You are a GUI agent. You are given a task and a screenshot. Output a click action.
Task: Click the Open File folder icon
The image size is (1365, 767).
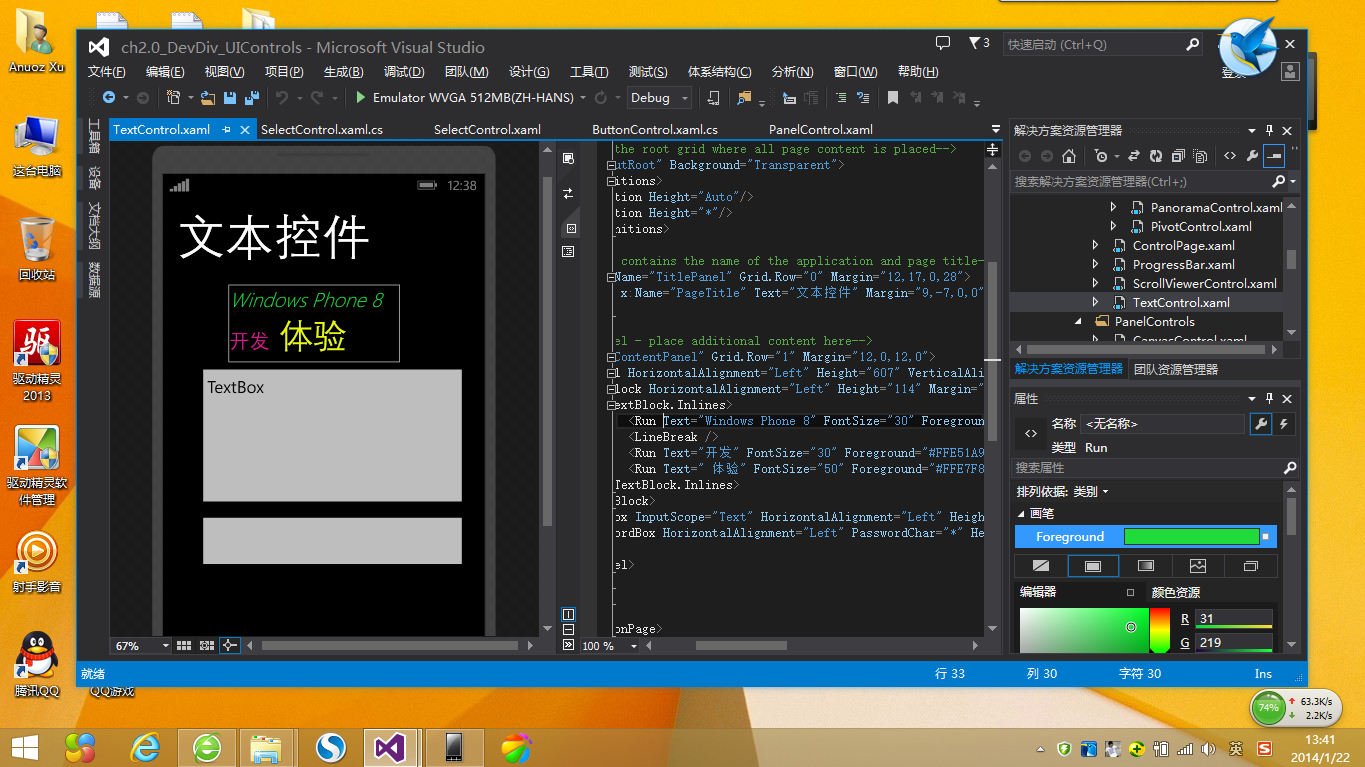click(x=208, y=98)
